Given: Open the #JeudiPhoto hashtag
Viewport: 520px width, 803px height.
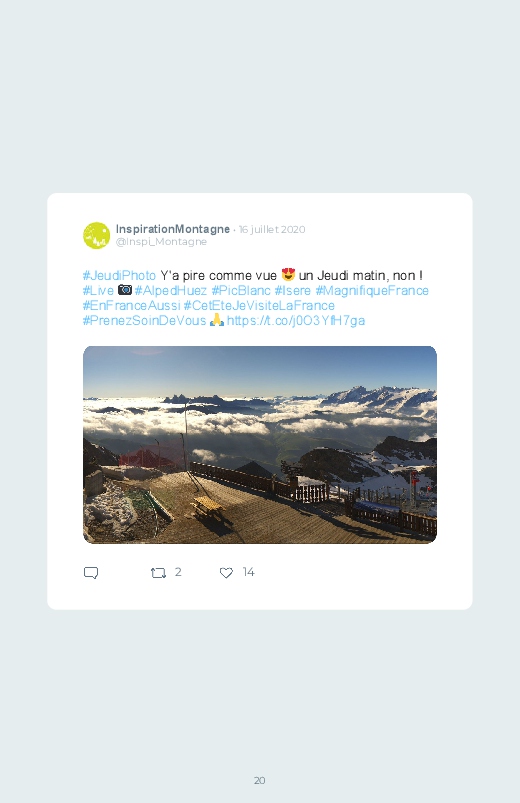Looking at the screenshot, I should pyautogui.click(x=119, y=276).
